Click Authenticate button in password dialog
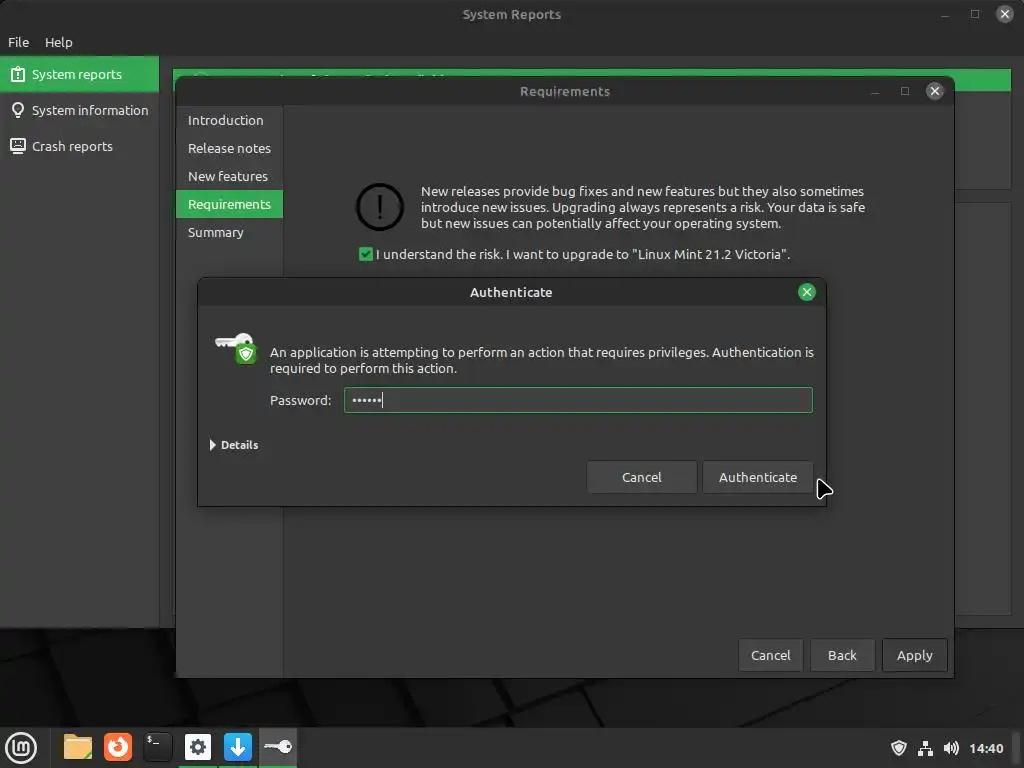 click(x=758, y=477)
